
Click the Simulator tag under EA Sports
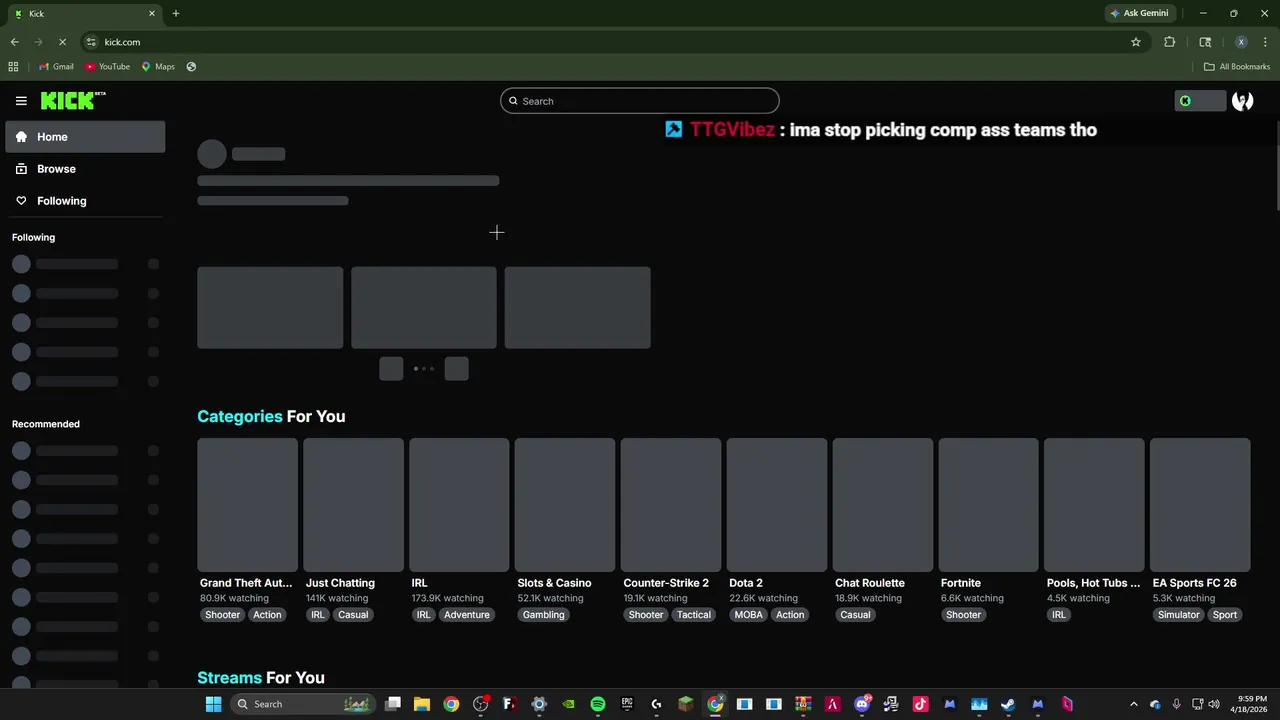pos(1179,615)
